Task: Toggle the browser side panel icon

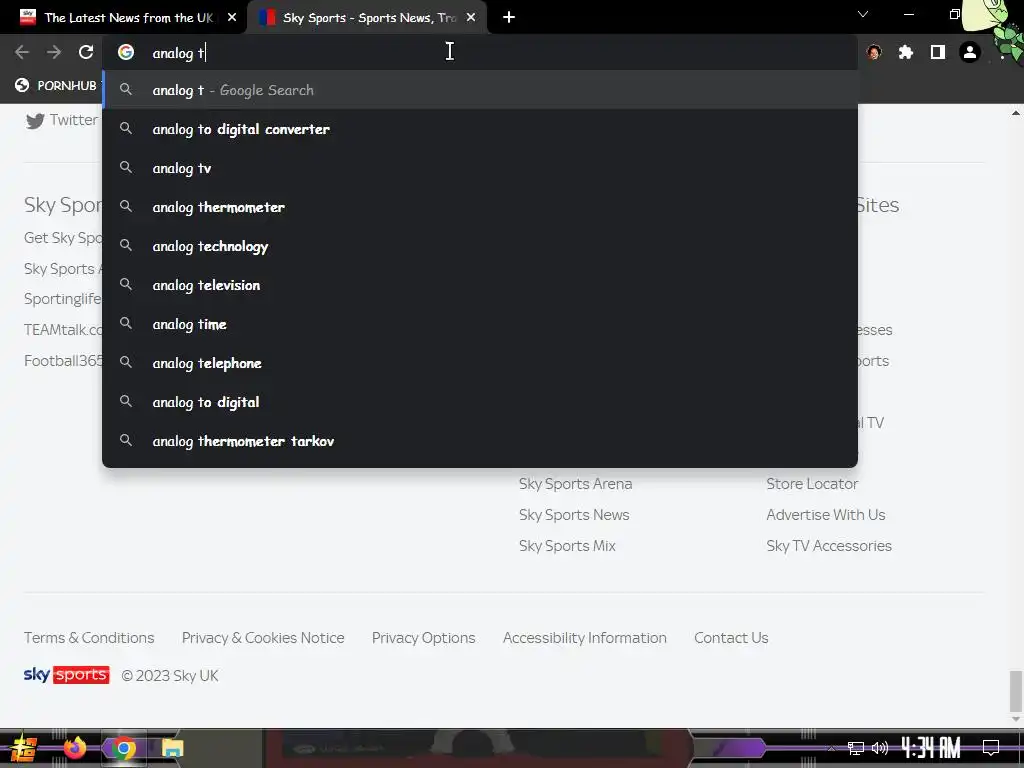Action: coord(938,52)
